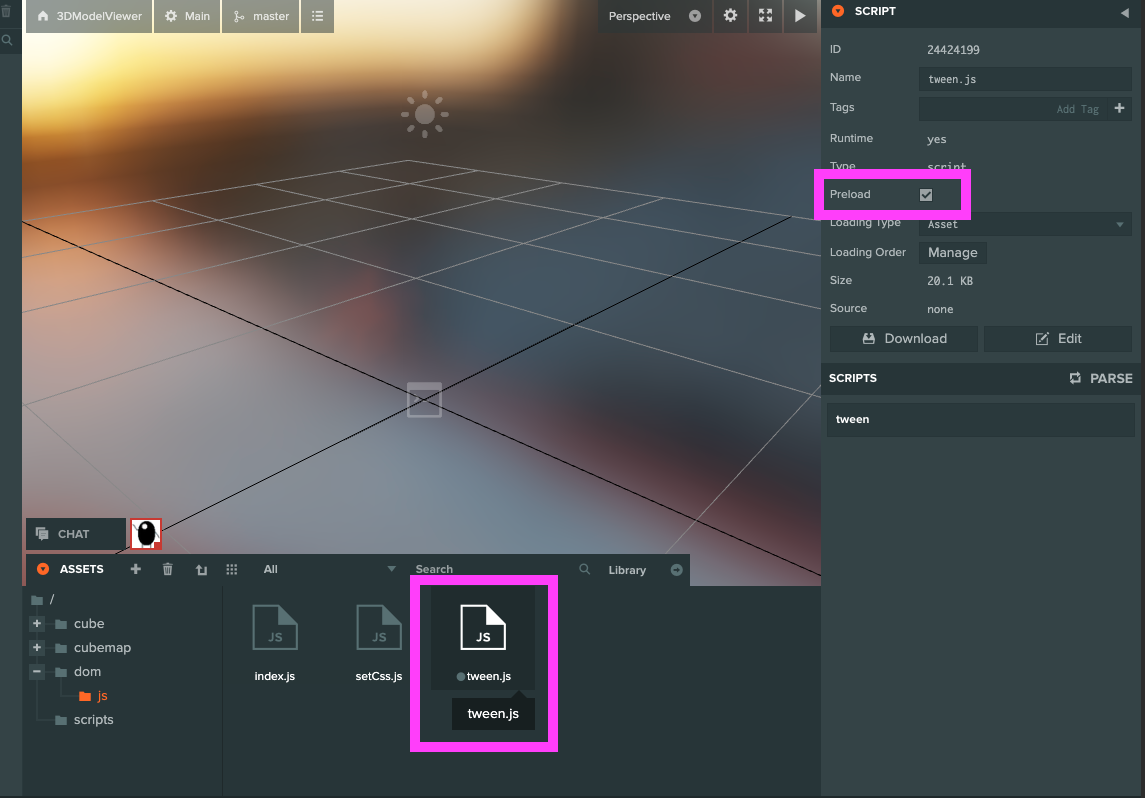Add a tag with the plus icon
Viewport: 1145px width, 798px height.
coord(1119,108)
